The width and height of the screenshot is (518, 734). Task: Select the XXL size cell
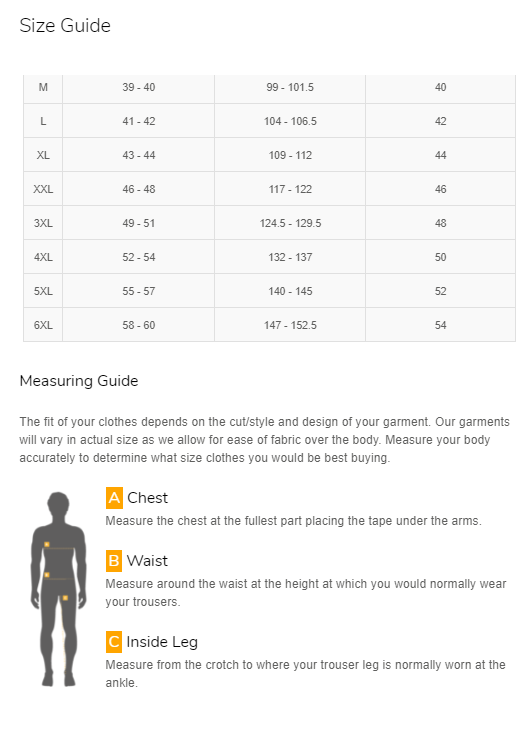[43, 189]
